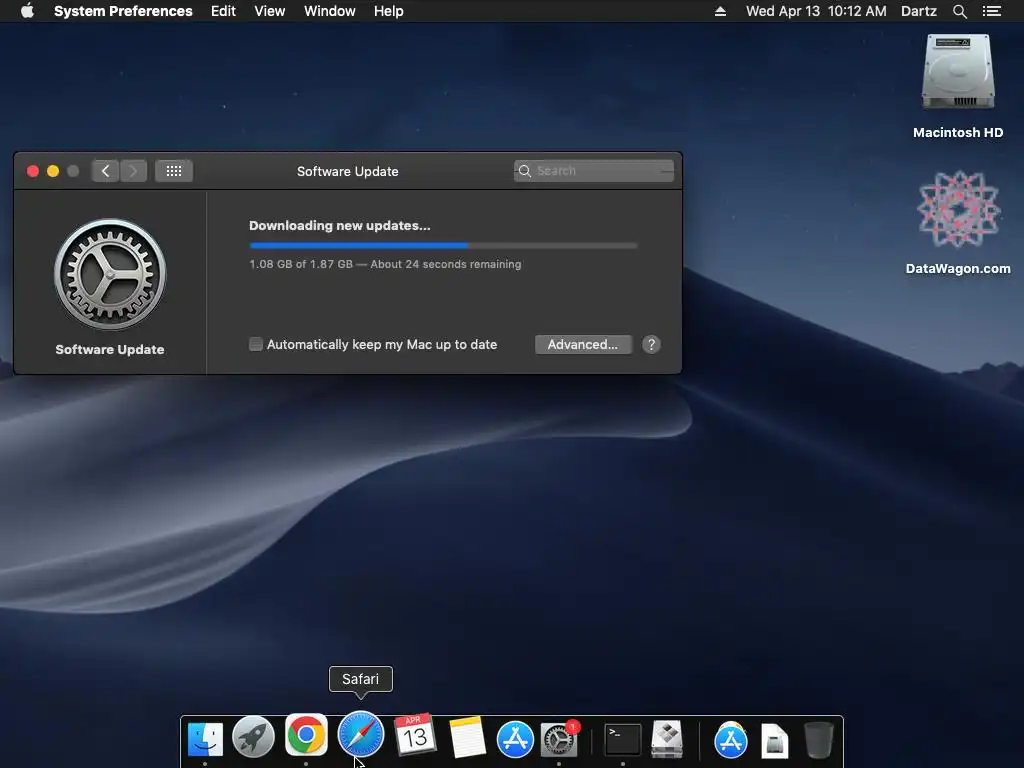Open the System Preferences menu
Image resolution: width=1024 pixels, height=768 pixels.
click(x=123, y=11)
